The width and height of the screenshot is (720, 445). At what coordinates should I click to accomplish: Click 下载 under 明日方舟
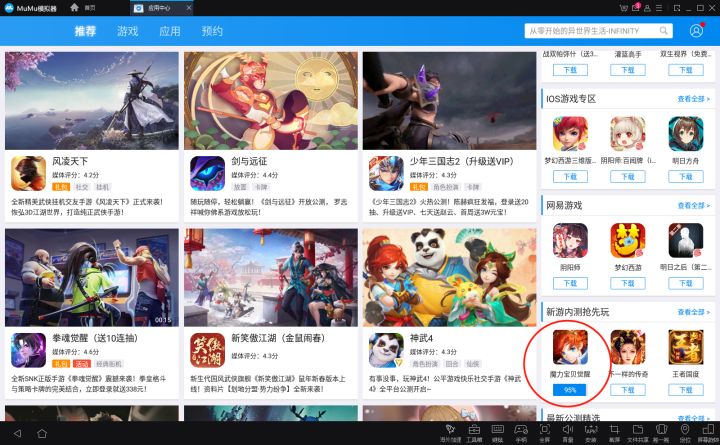tap(686, 177)
